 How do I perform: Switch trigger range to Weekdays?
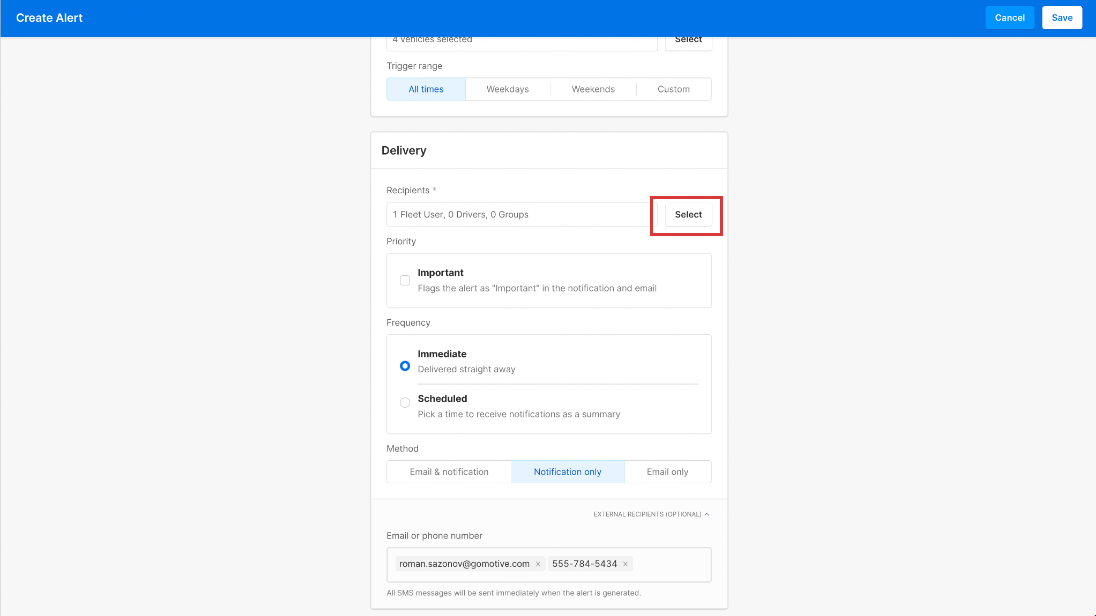tap(507, 89)
